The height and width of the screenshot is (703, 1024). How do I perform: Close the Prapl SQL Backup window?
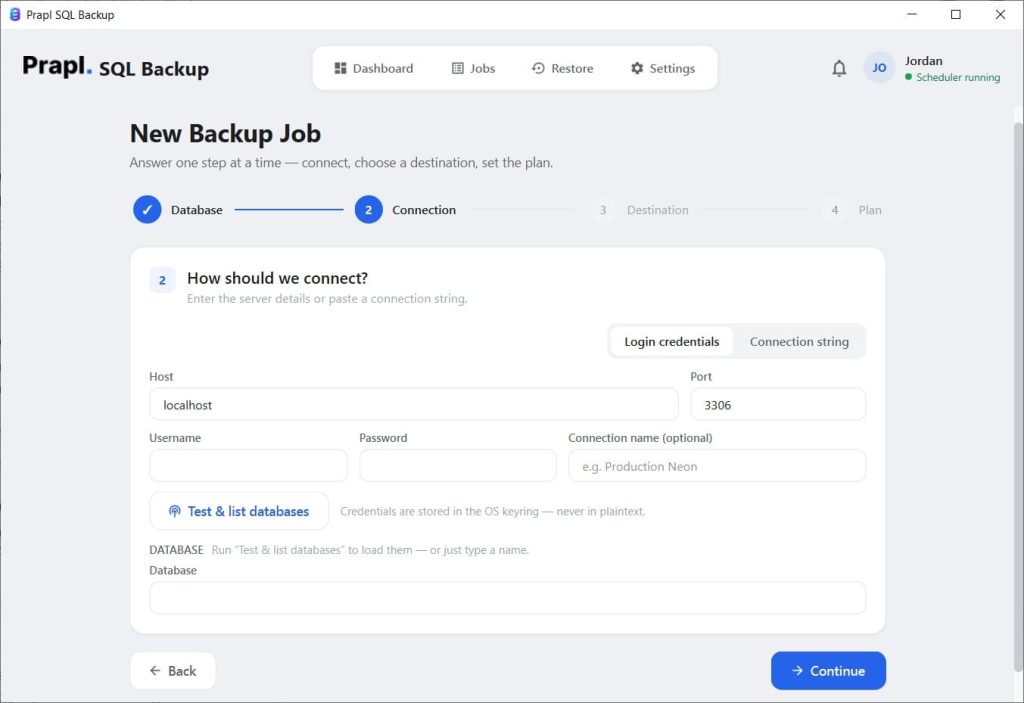click(1000, 14)
